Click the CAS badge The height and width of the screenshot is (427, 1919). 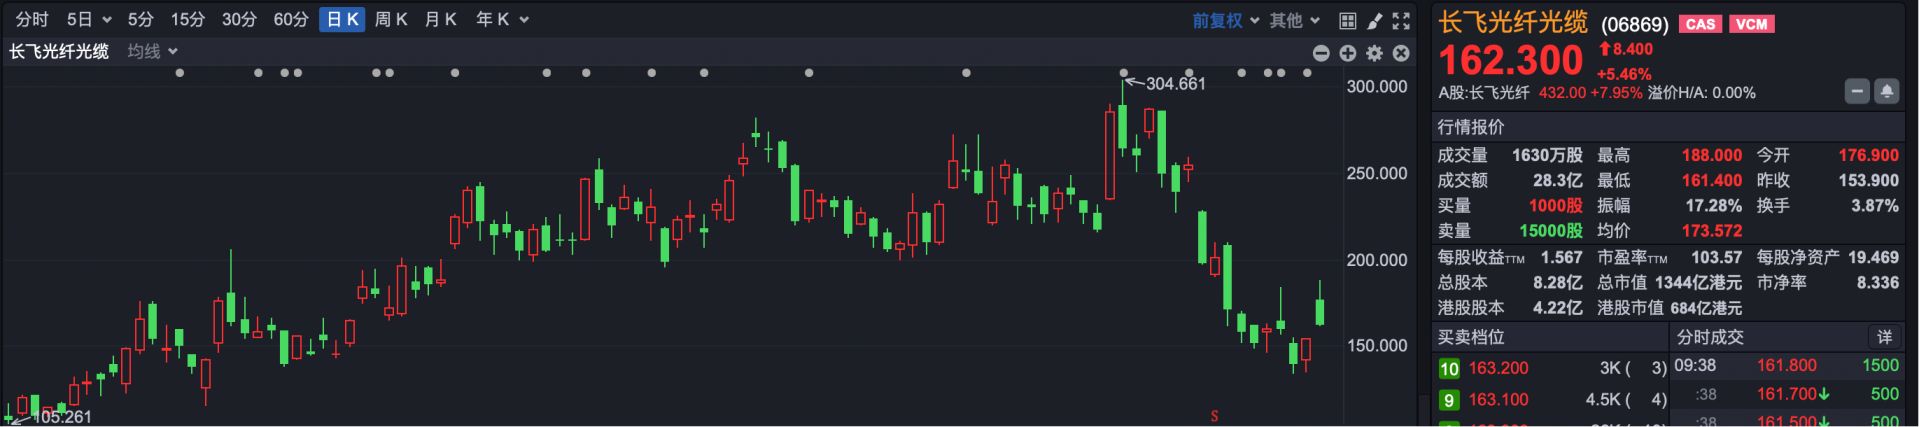(1700, 24)
